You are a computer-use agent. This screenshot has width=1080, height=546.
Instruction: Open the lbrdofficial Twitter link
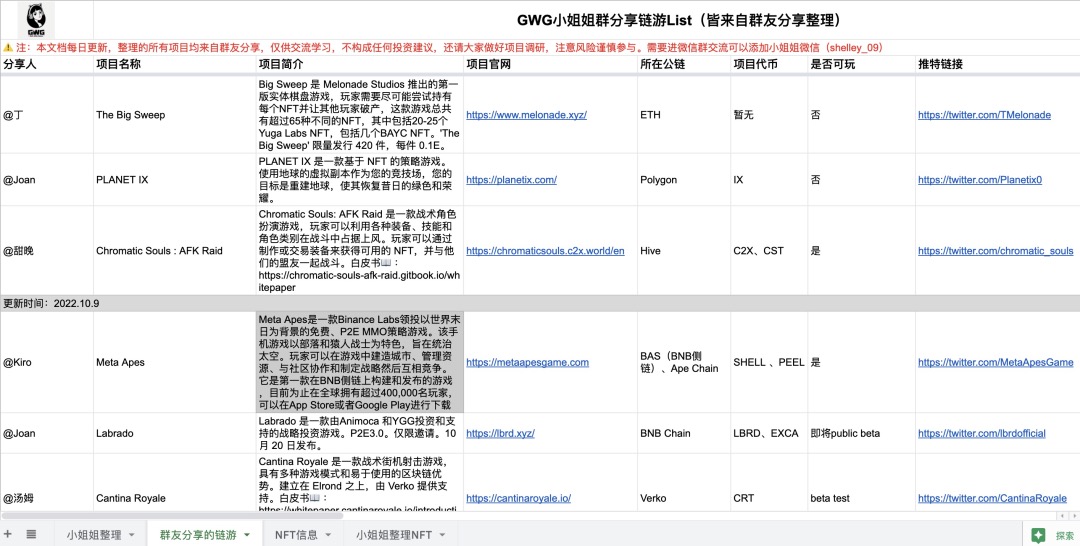click(982, 433)
